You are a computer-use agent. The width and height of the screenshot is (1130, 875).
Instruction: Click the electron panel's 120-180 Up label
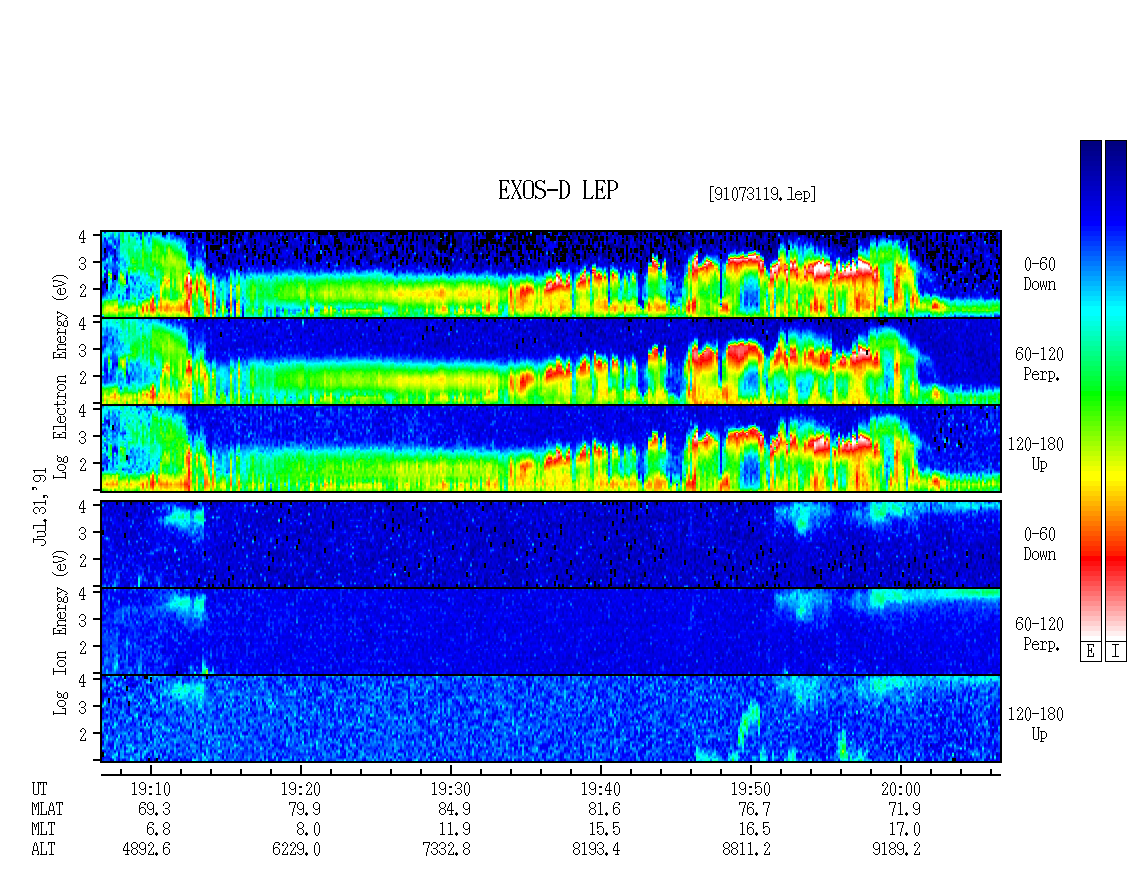[1036, 454]
